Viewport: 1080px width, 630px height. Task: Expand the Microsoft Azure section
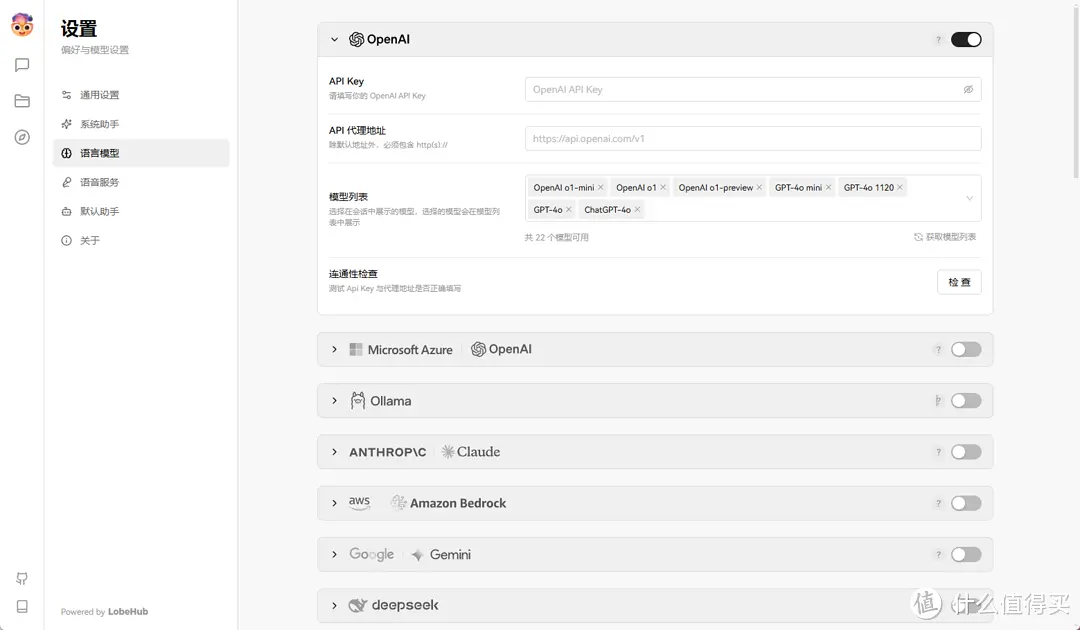(x=334, y=349)
